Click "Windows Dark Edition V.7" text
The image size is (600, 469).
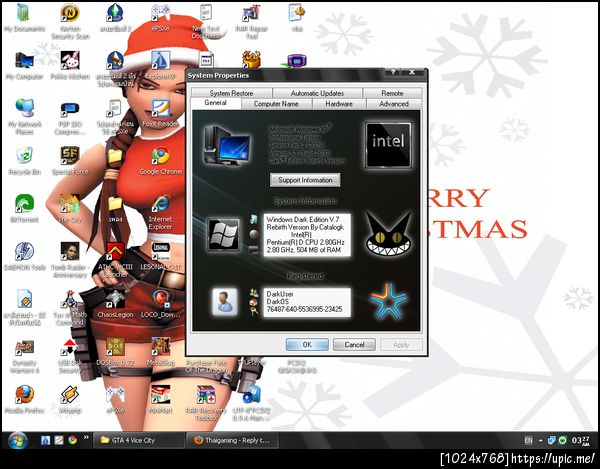(x=303, y=220)
